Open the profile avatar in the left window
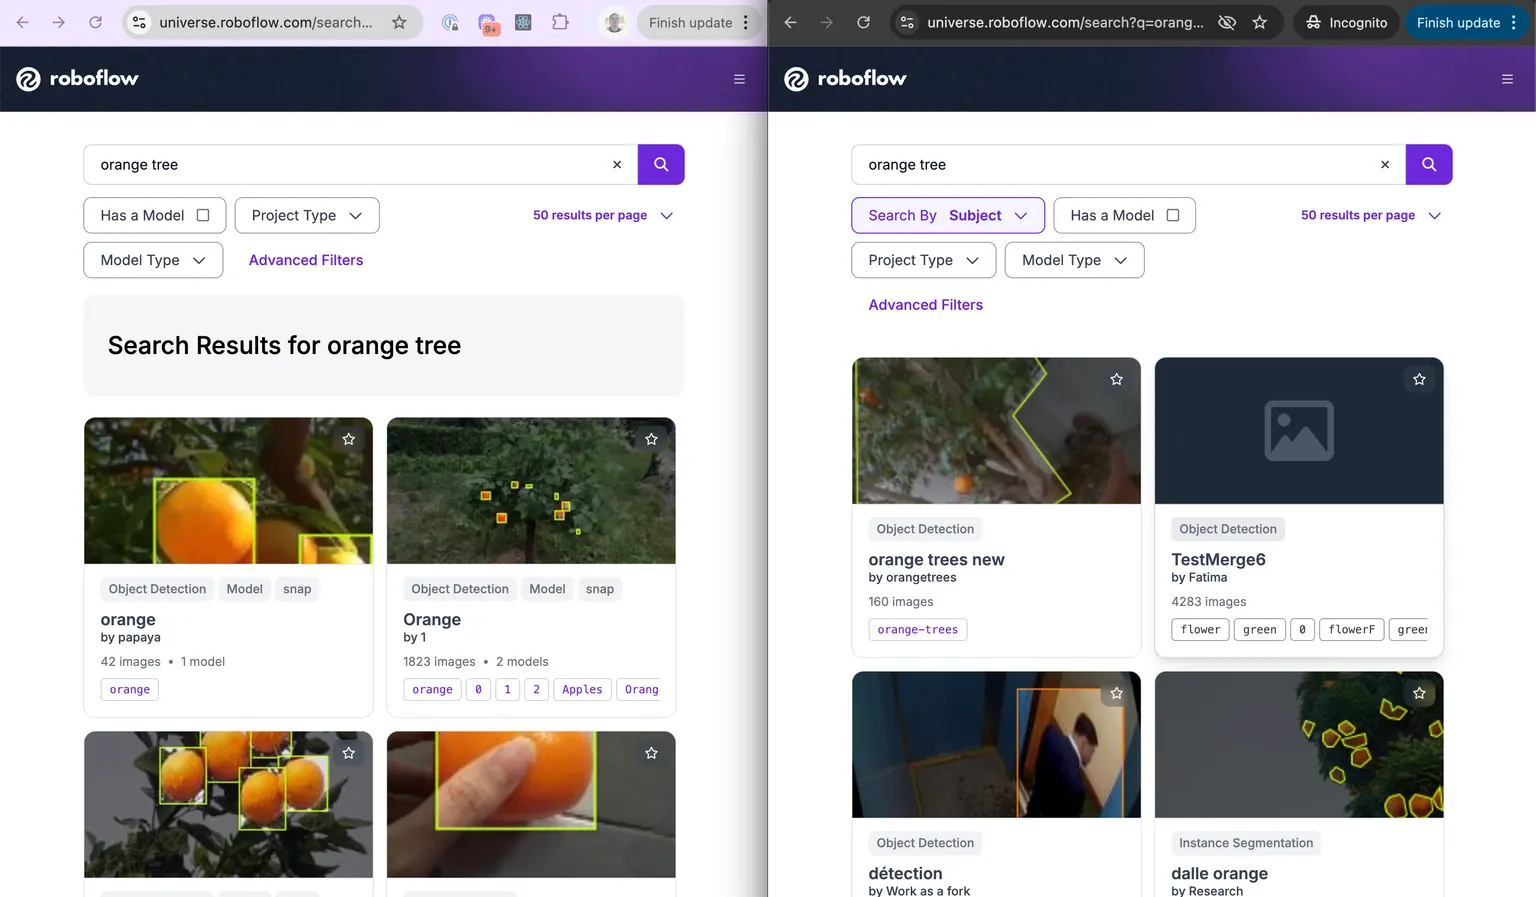The width and height of the screenshot is (1536, 897). pos(614,22)
